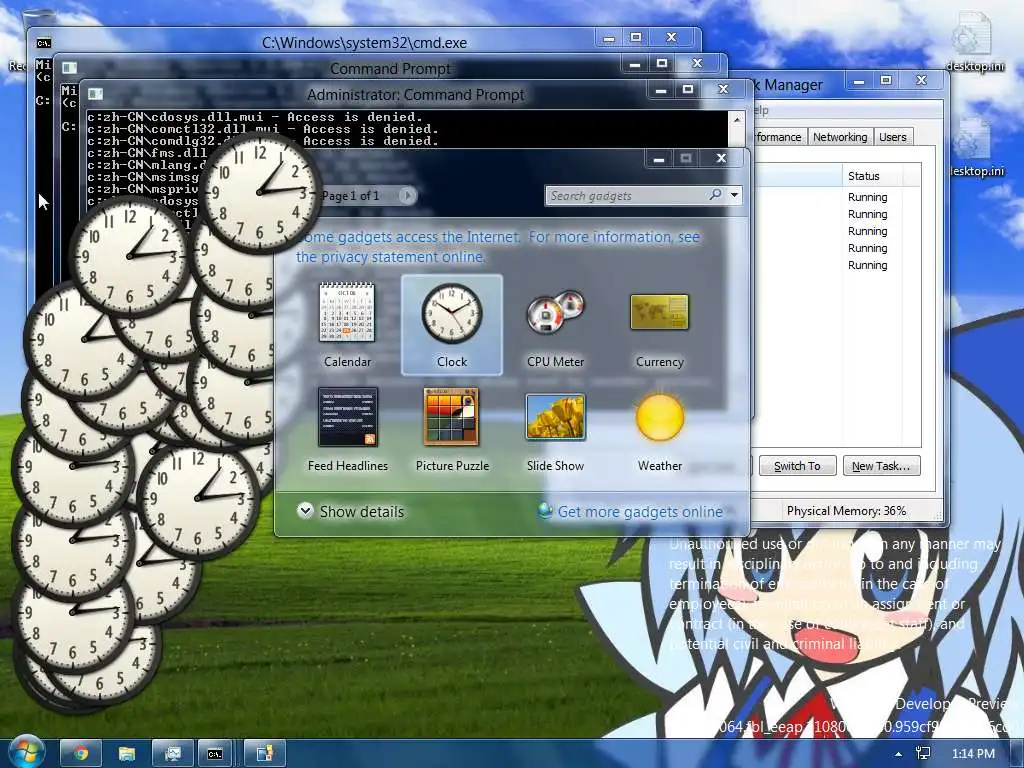This screenshot has width=1024, height=768.
Task: Select the first Running status row
Action: tap(867, 197)
